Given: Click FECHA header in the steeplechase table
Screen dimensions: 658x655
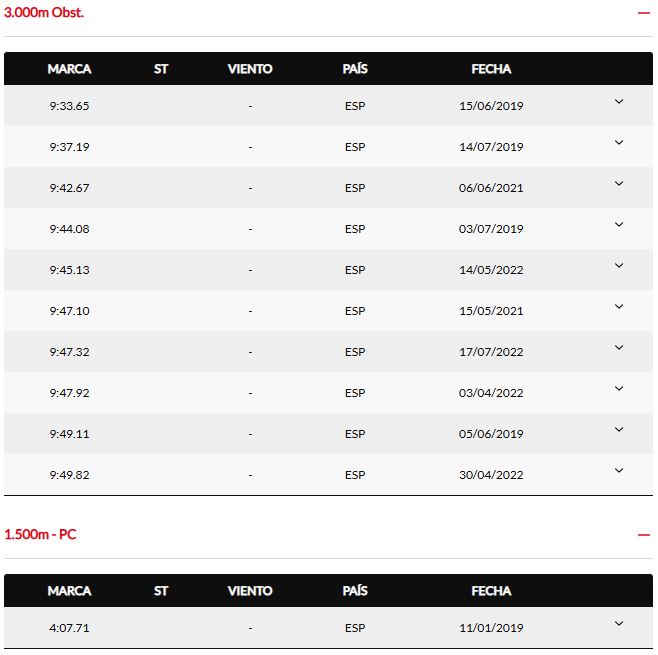Looking at the screenshot, I should [491, 69].
